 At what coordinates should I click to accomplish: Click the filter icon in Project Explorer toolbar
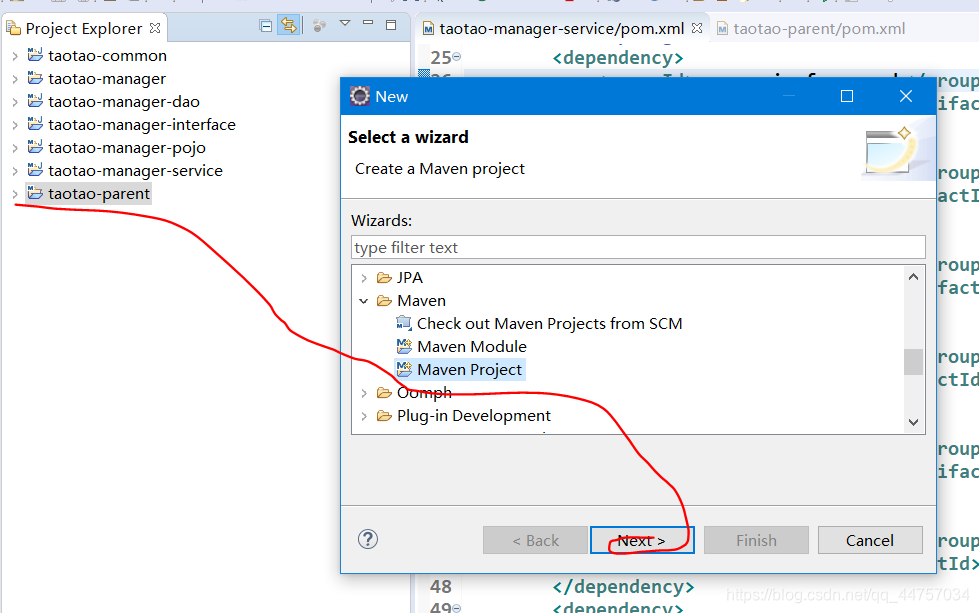coord(319,26)
